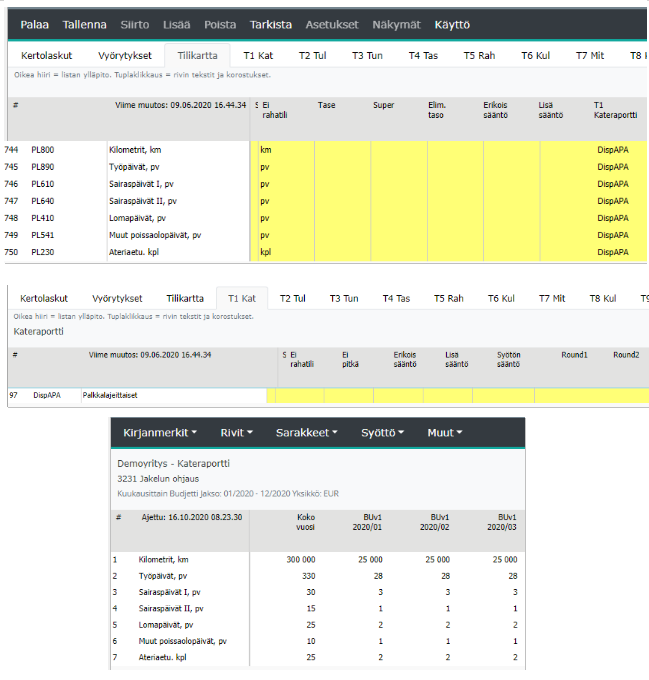This screenshot has height=680, width=649.
Task: Switch to the Kertolaskut tab in top panel
Action: point(44,55)
